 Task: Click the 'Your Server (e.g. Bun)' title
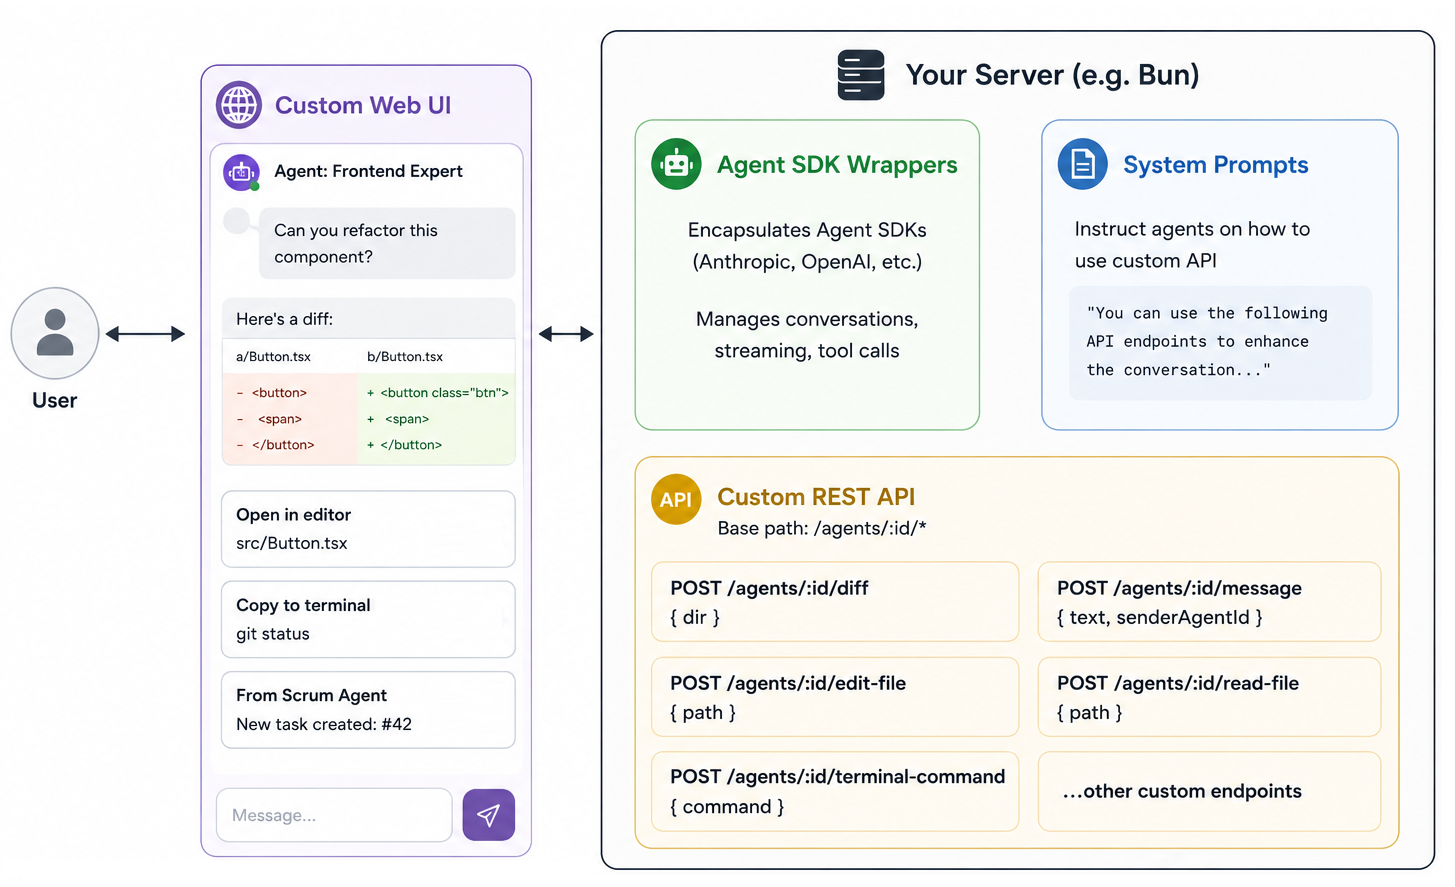click(1052, 75)
